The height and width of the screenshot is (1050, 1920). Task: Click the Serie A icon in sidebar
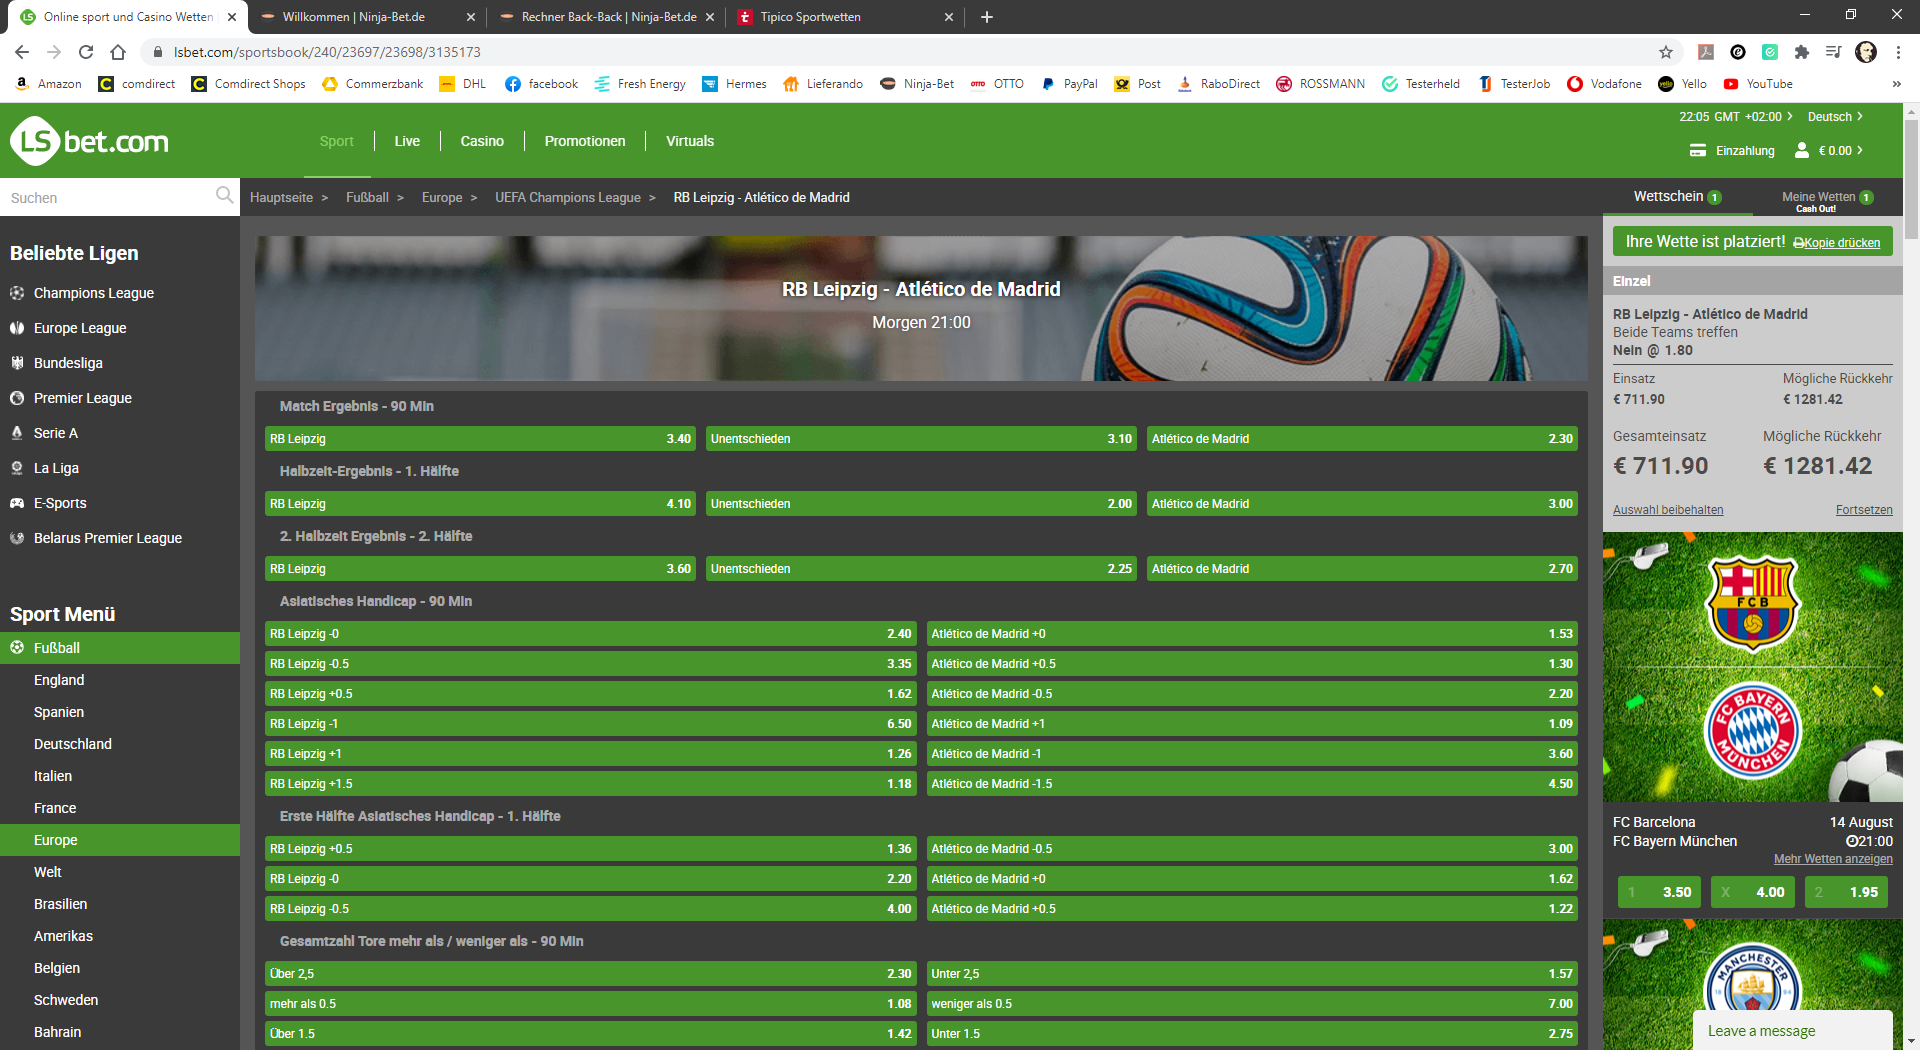(x=17, y=433)
